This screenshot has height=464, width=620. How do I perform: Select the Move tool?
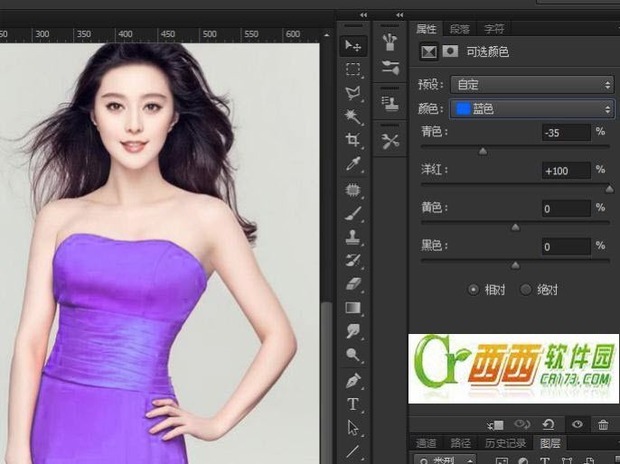[x=353, y=46]
